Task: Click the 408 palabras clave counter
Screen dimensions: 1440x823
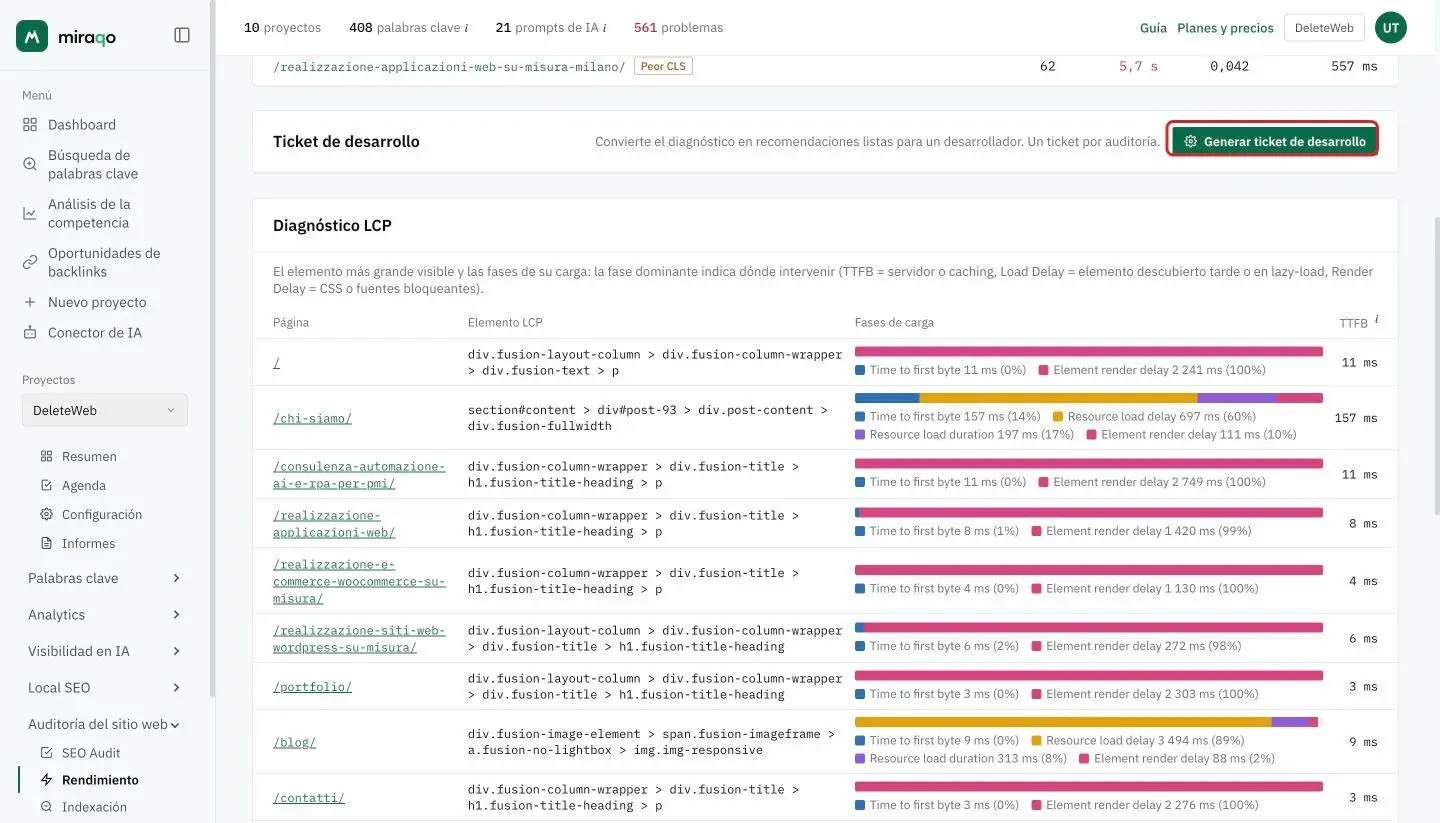Action: point(408,28)
